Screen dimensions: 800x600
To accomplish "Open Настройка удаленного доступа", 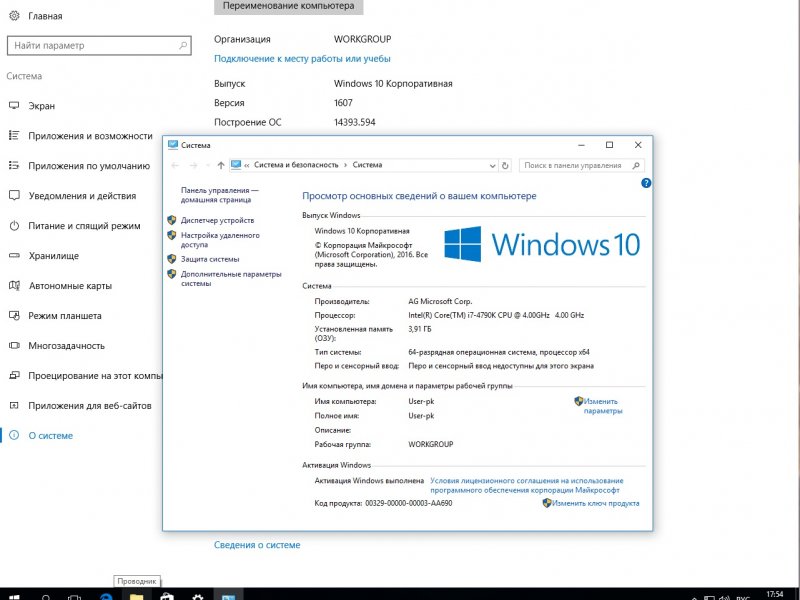I will [220, 240].
